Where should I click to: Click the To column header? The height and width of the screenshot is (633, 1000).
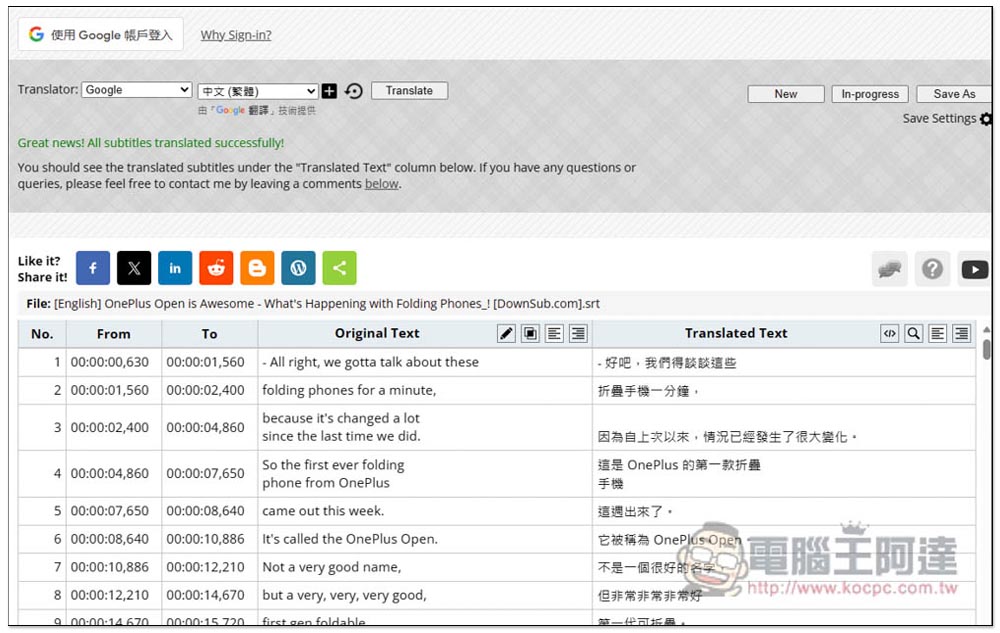[x=209, y=334]
